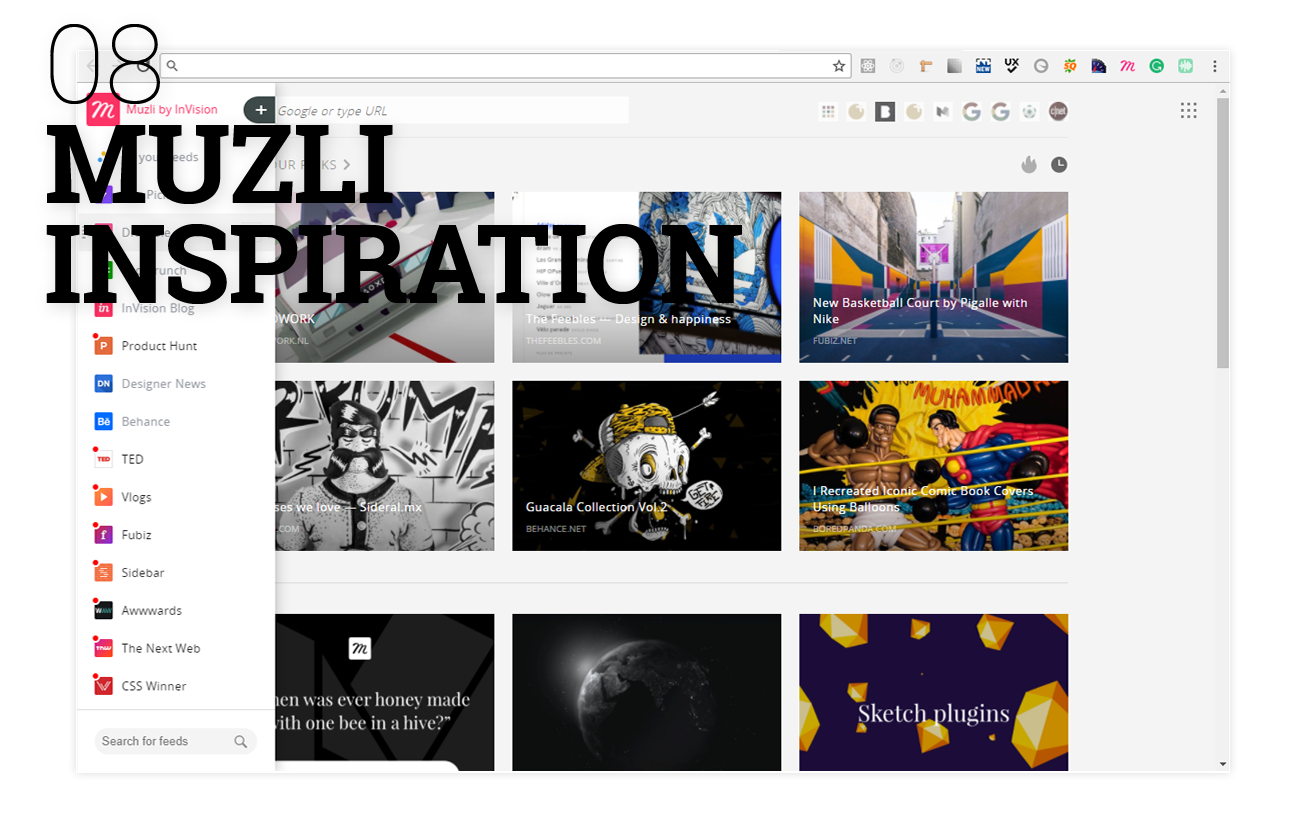The width and height of the screenshot is (1305, 824).
Task: Open the Chrome three-dot menu
Action: [1215, 66]
